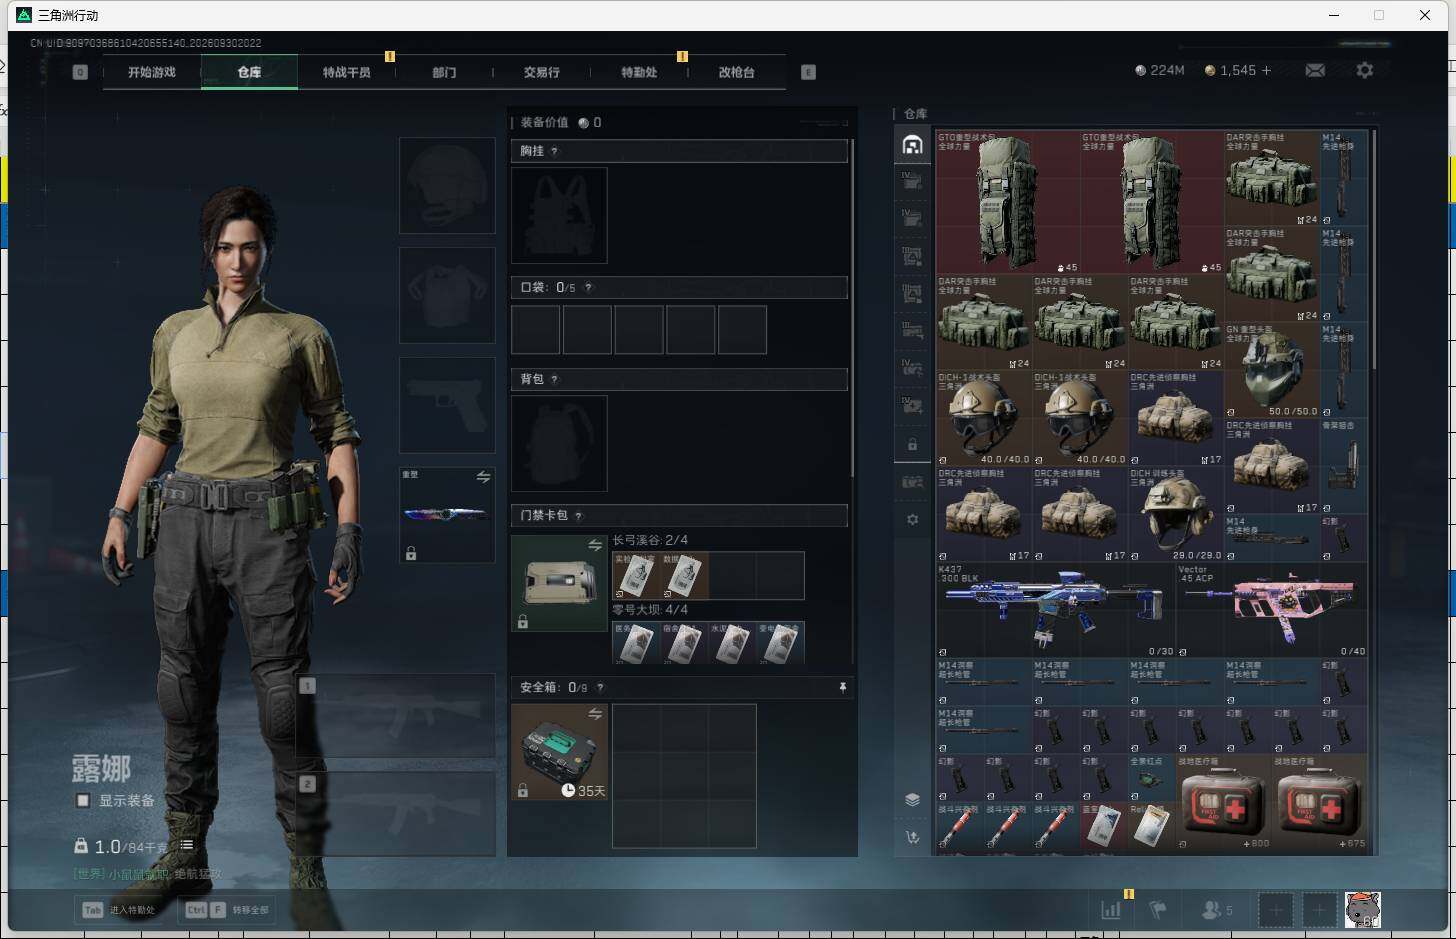This screenshot has height=939, width=1456.
Task: Select the main warehouse storage icon
Action: (912, 145)
